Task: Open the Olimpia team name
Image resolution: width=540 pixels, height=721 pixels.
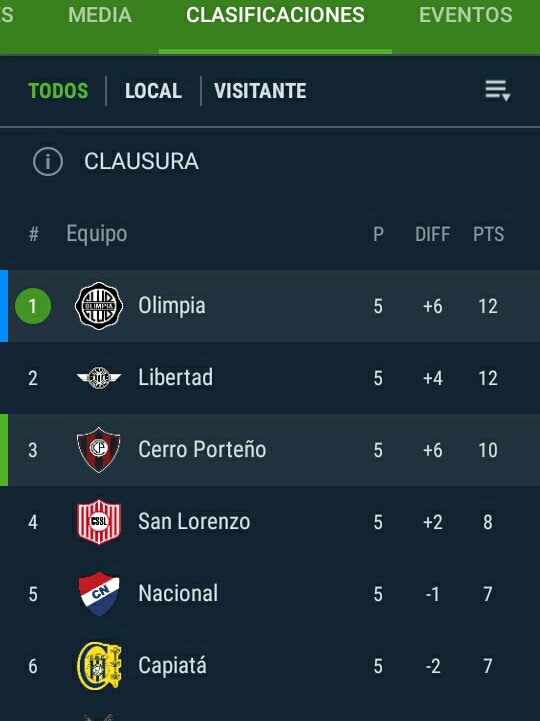Action: pos(172,306)
